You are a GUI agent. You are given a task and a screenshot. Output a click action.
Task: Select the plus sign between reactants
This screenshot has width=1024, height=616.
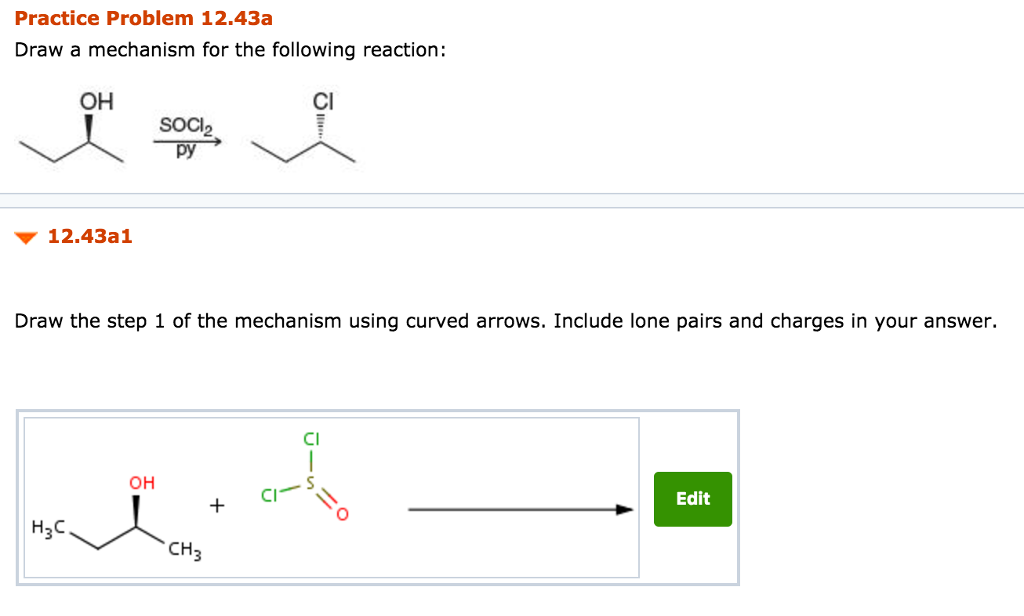[x=216, y=505]
